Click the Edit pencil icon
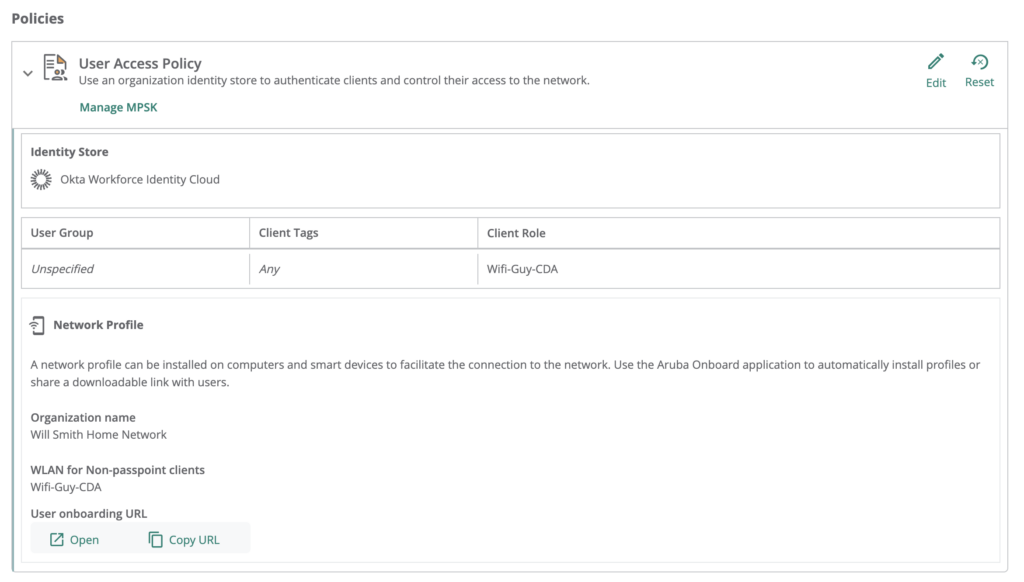The height and width of the screenshot is (582, 1024). [x=935, y=62]
